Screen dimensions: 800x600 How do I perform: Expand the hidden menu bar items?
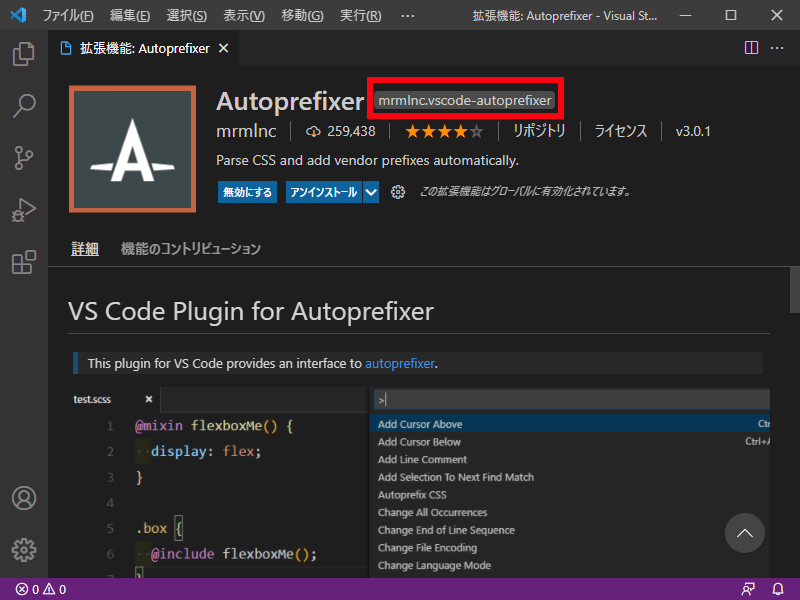coord(407,16)
